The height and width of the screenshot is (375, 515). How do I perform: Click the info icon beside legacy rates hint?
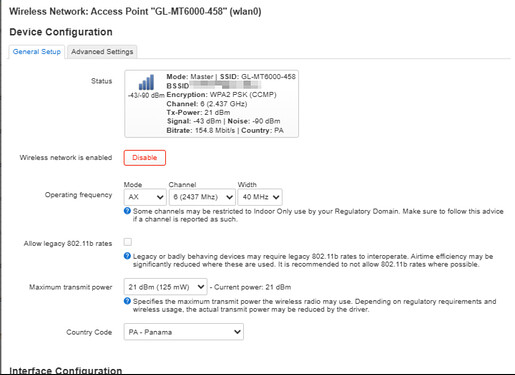127,256
